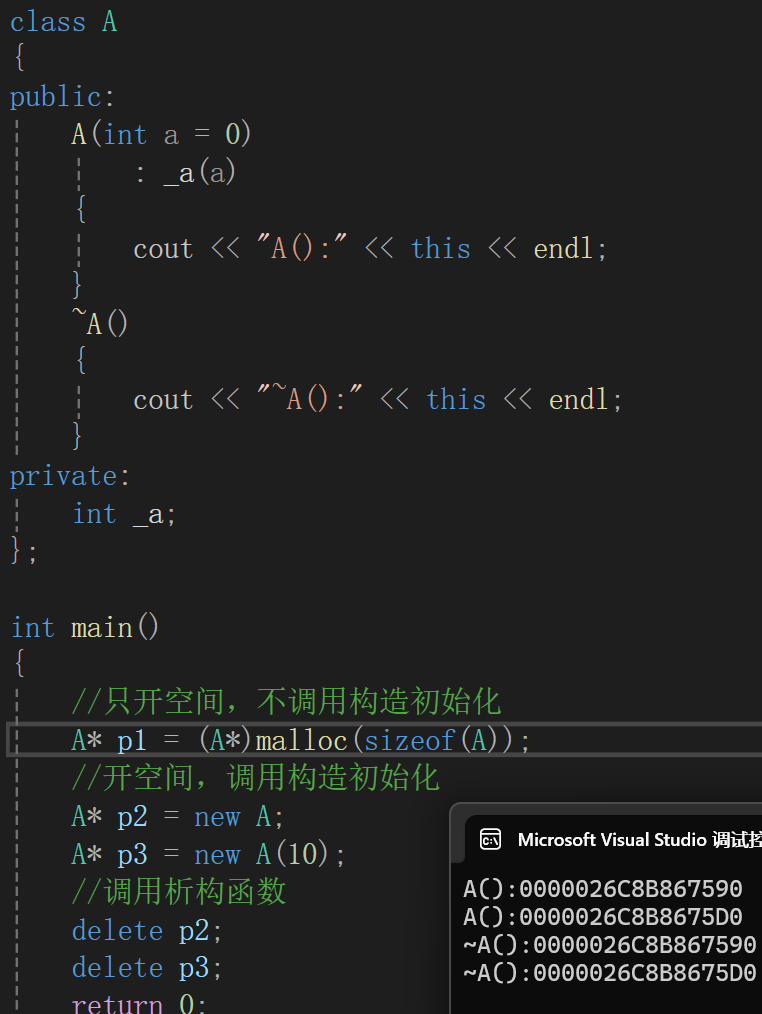
Task: Click the constructor line 'A(int a = 0)'
Action: click(x=161, y=135)
